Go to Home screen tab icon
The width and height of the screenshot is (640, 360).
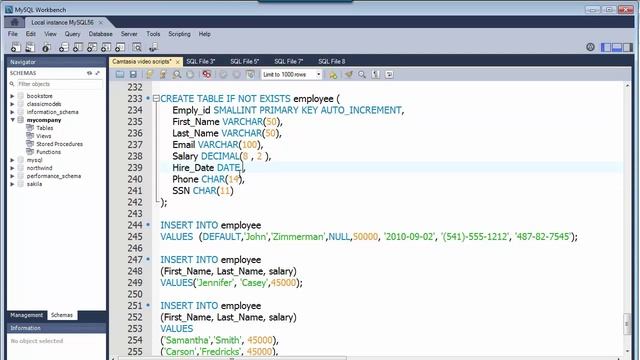click(x=15, y=22)
